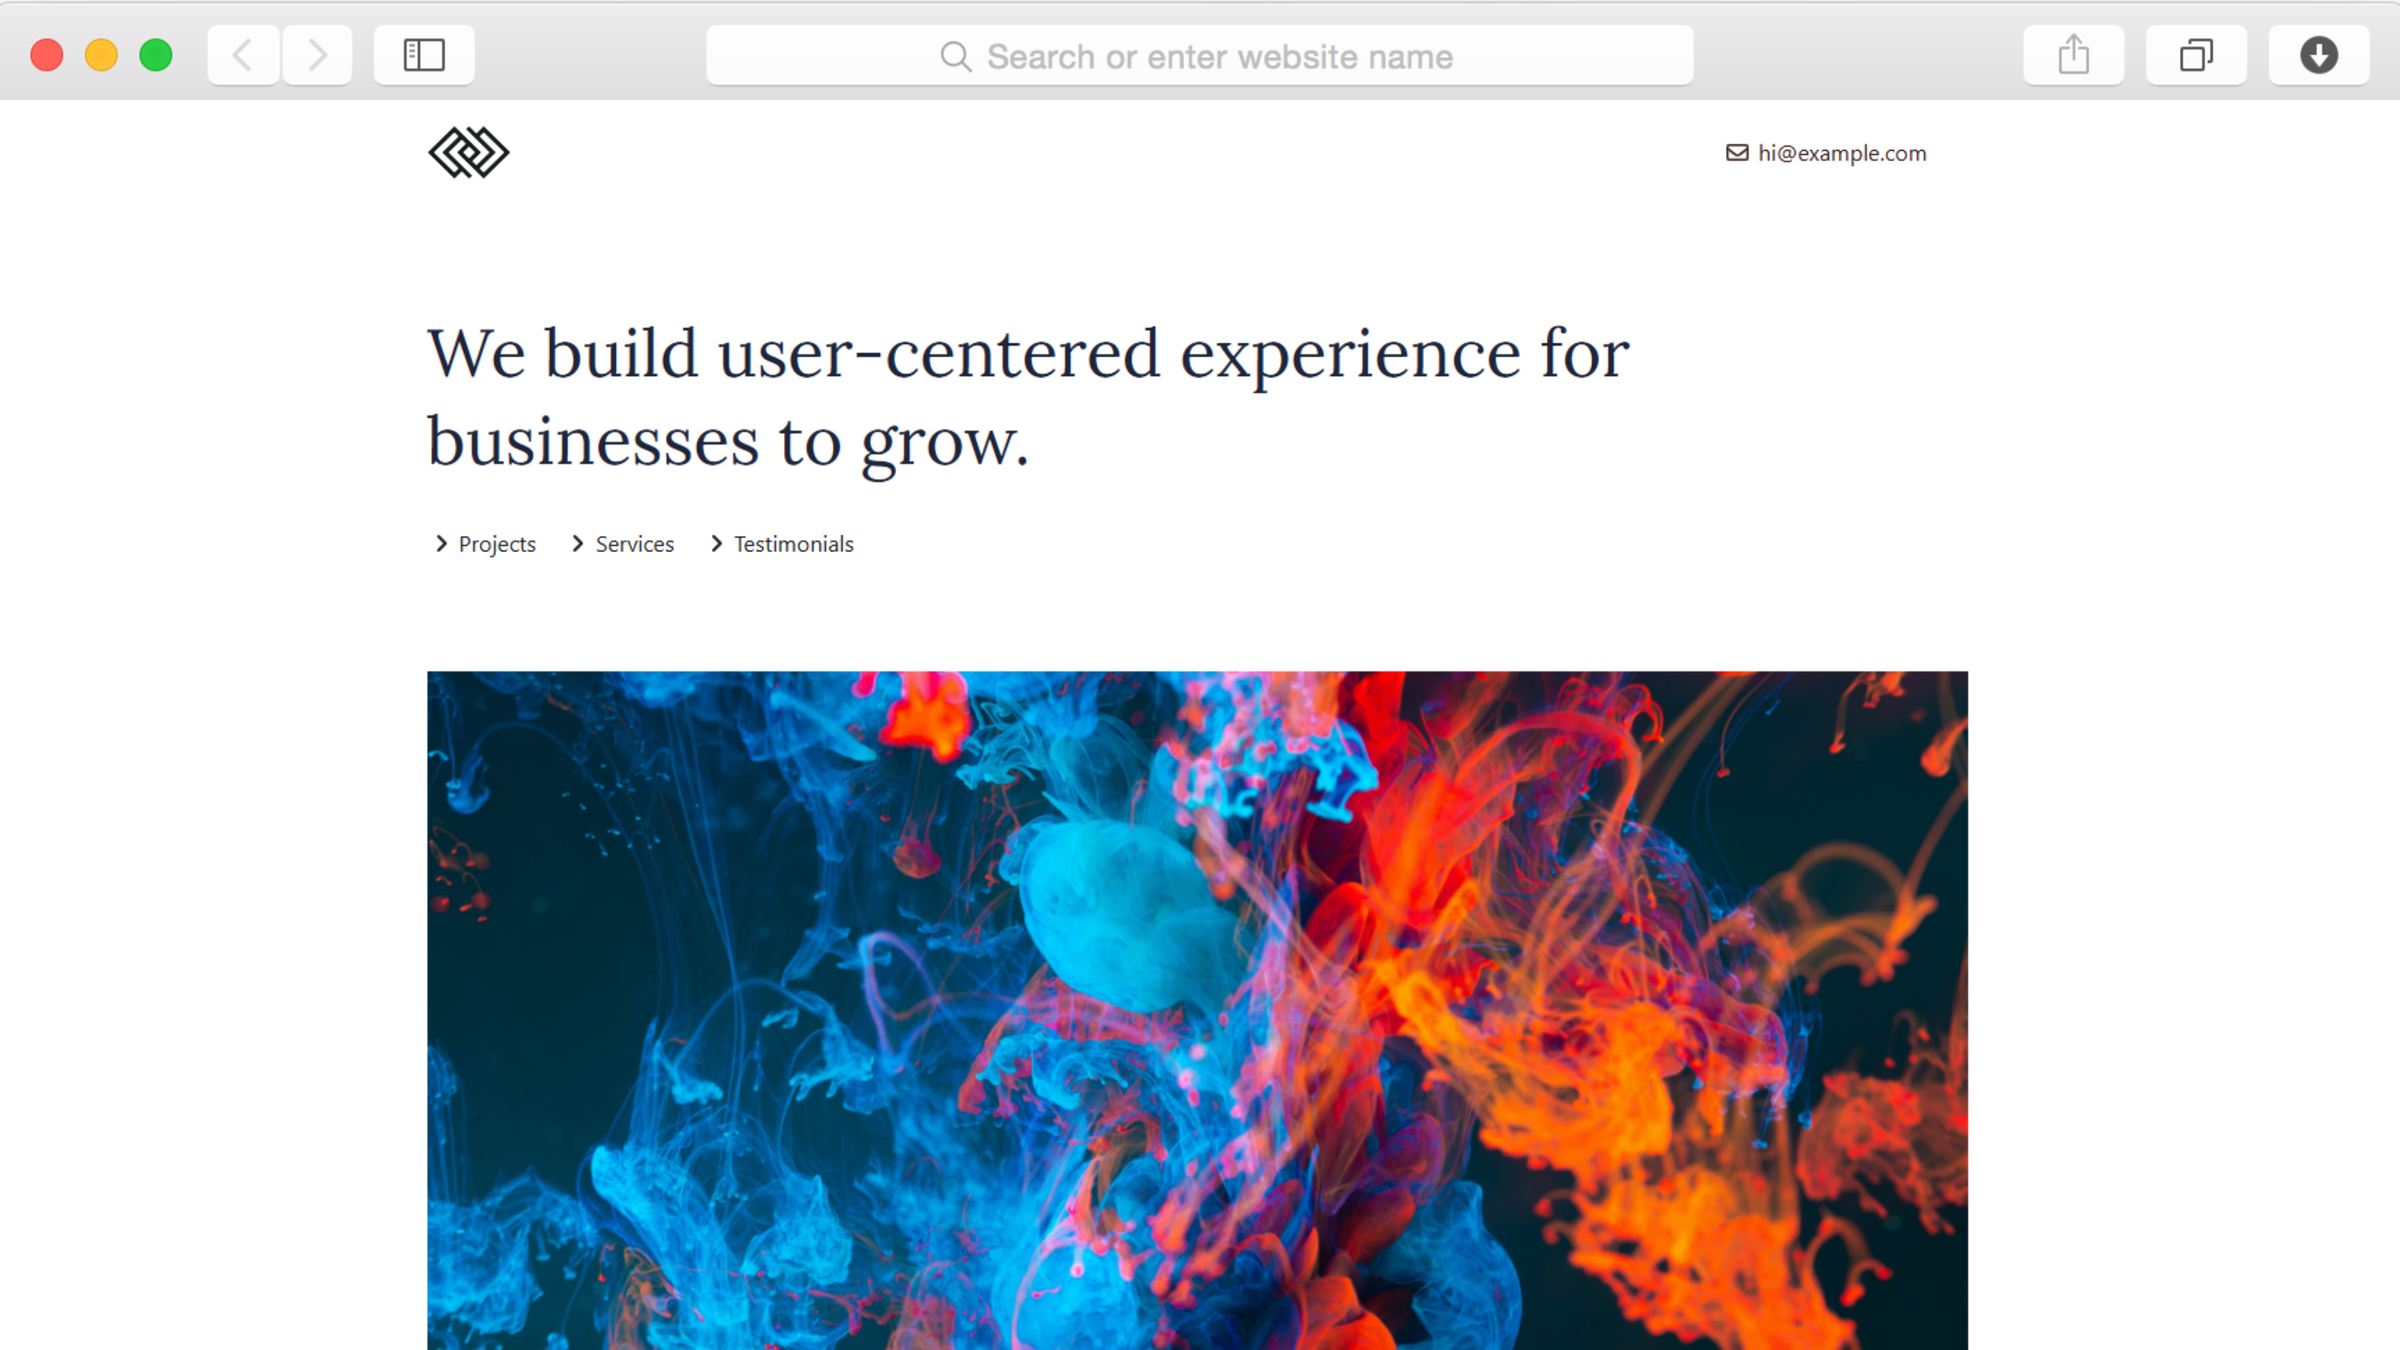The height and width of the screenshot is (1350, 2400).
Task: Go to the Services section link
Action: click(635, 544)
